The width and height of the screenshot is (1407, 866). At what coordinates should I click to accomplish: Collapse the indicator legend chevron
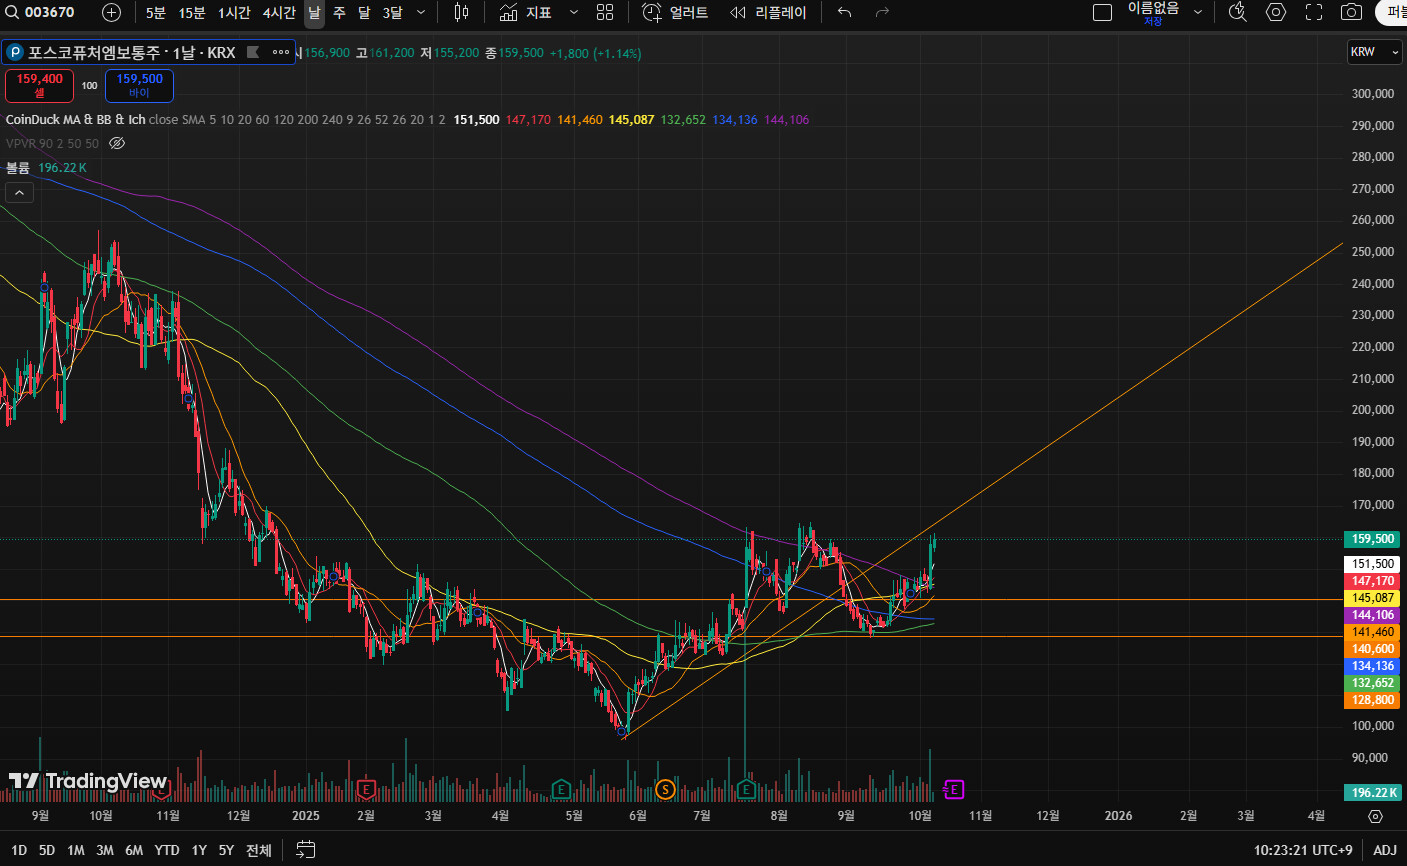(x=19, y=193)
